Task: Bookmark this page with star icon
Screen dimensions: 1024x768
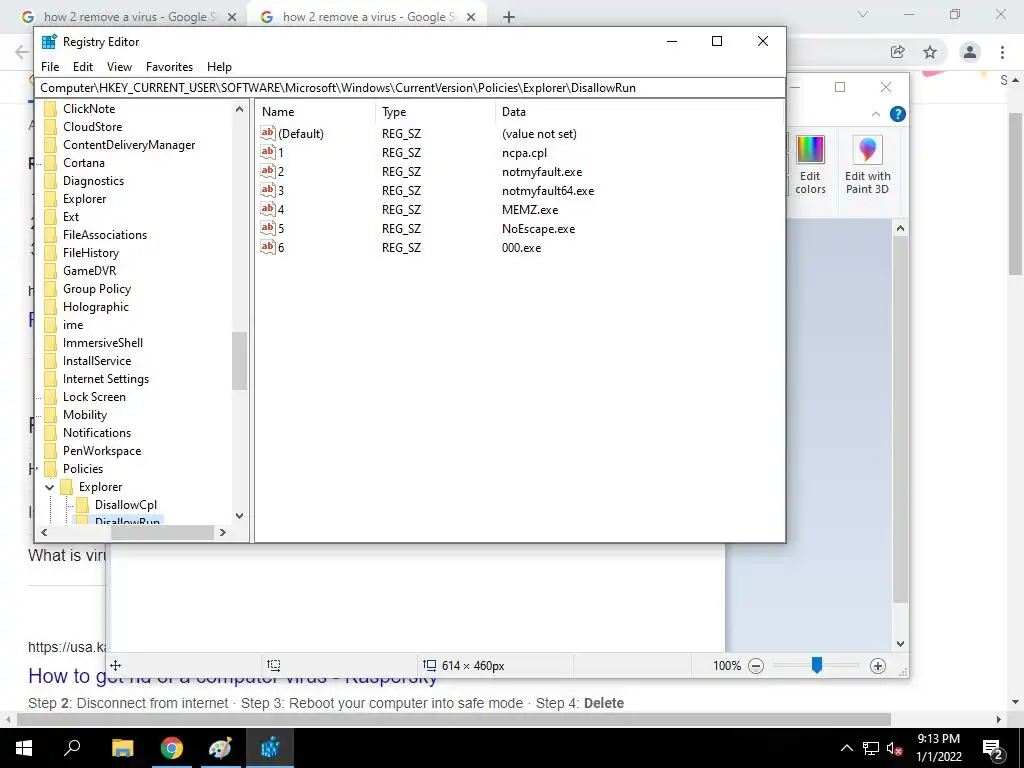Action: click(x=930, y=52)
